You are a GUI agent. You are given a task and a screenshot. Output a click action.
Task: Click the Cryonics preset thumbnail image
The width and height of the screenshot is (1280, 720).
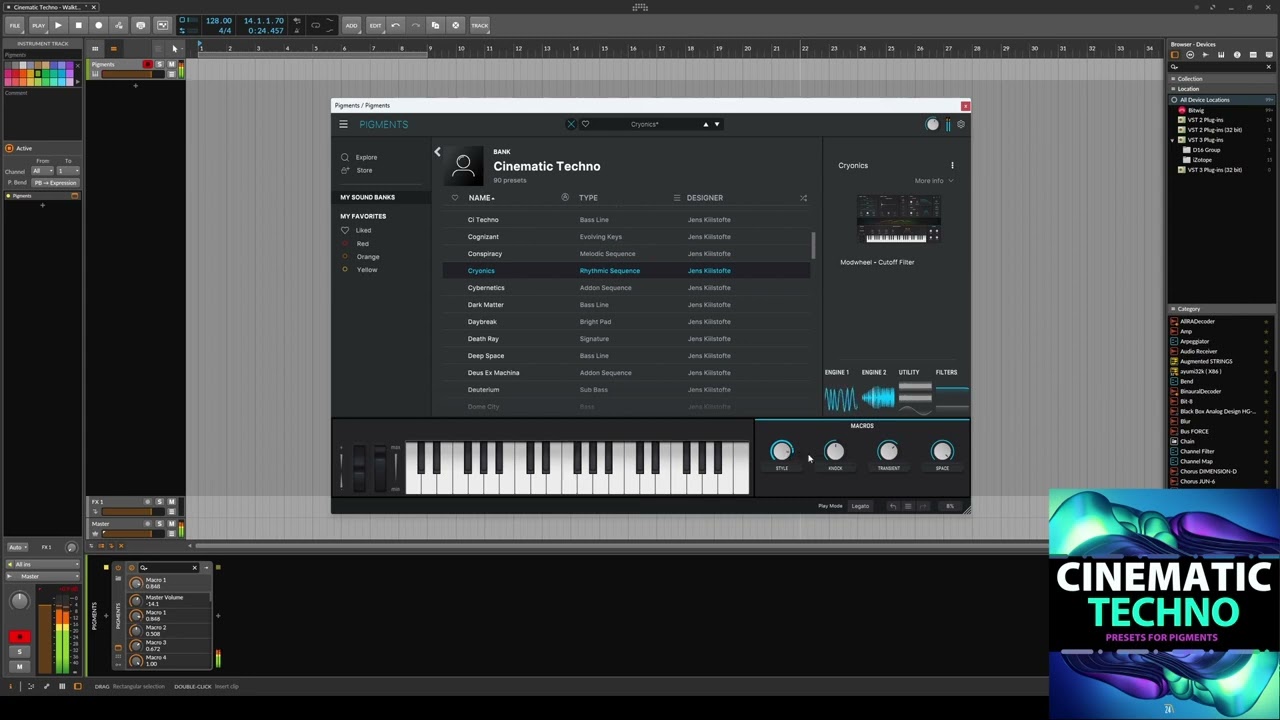pyautogui.click(x=897, y=219)
